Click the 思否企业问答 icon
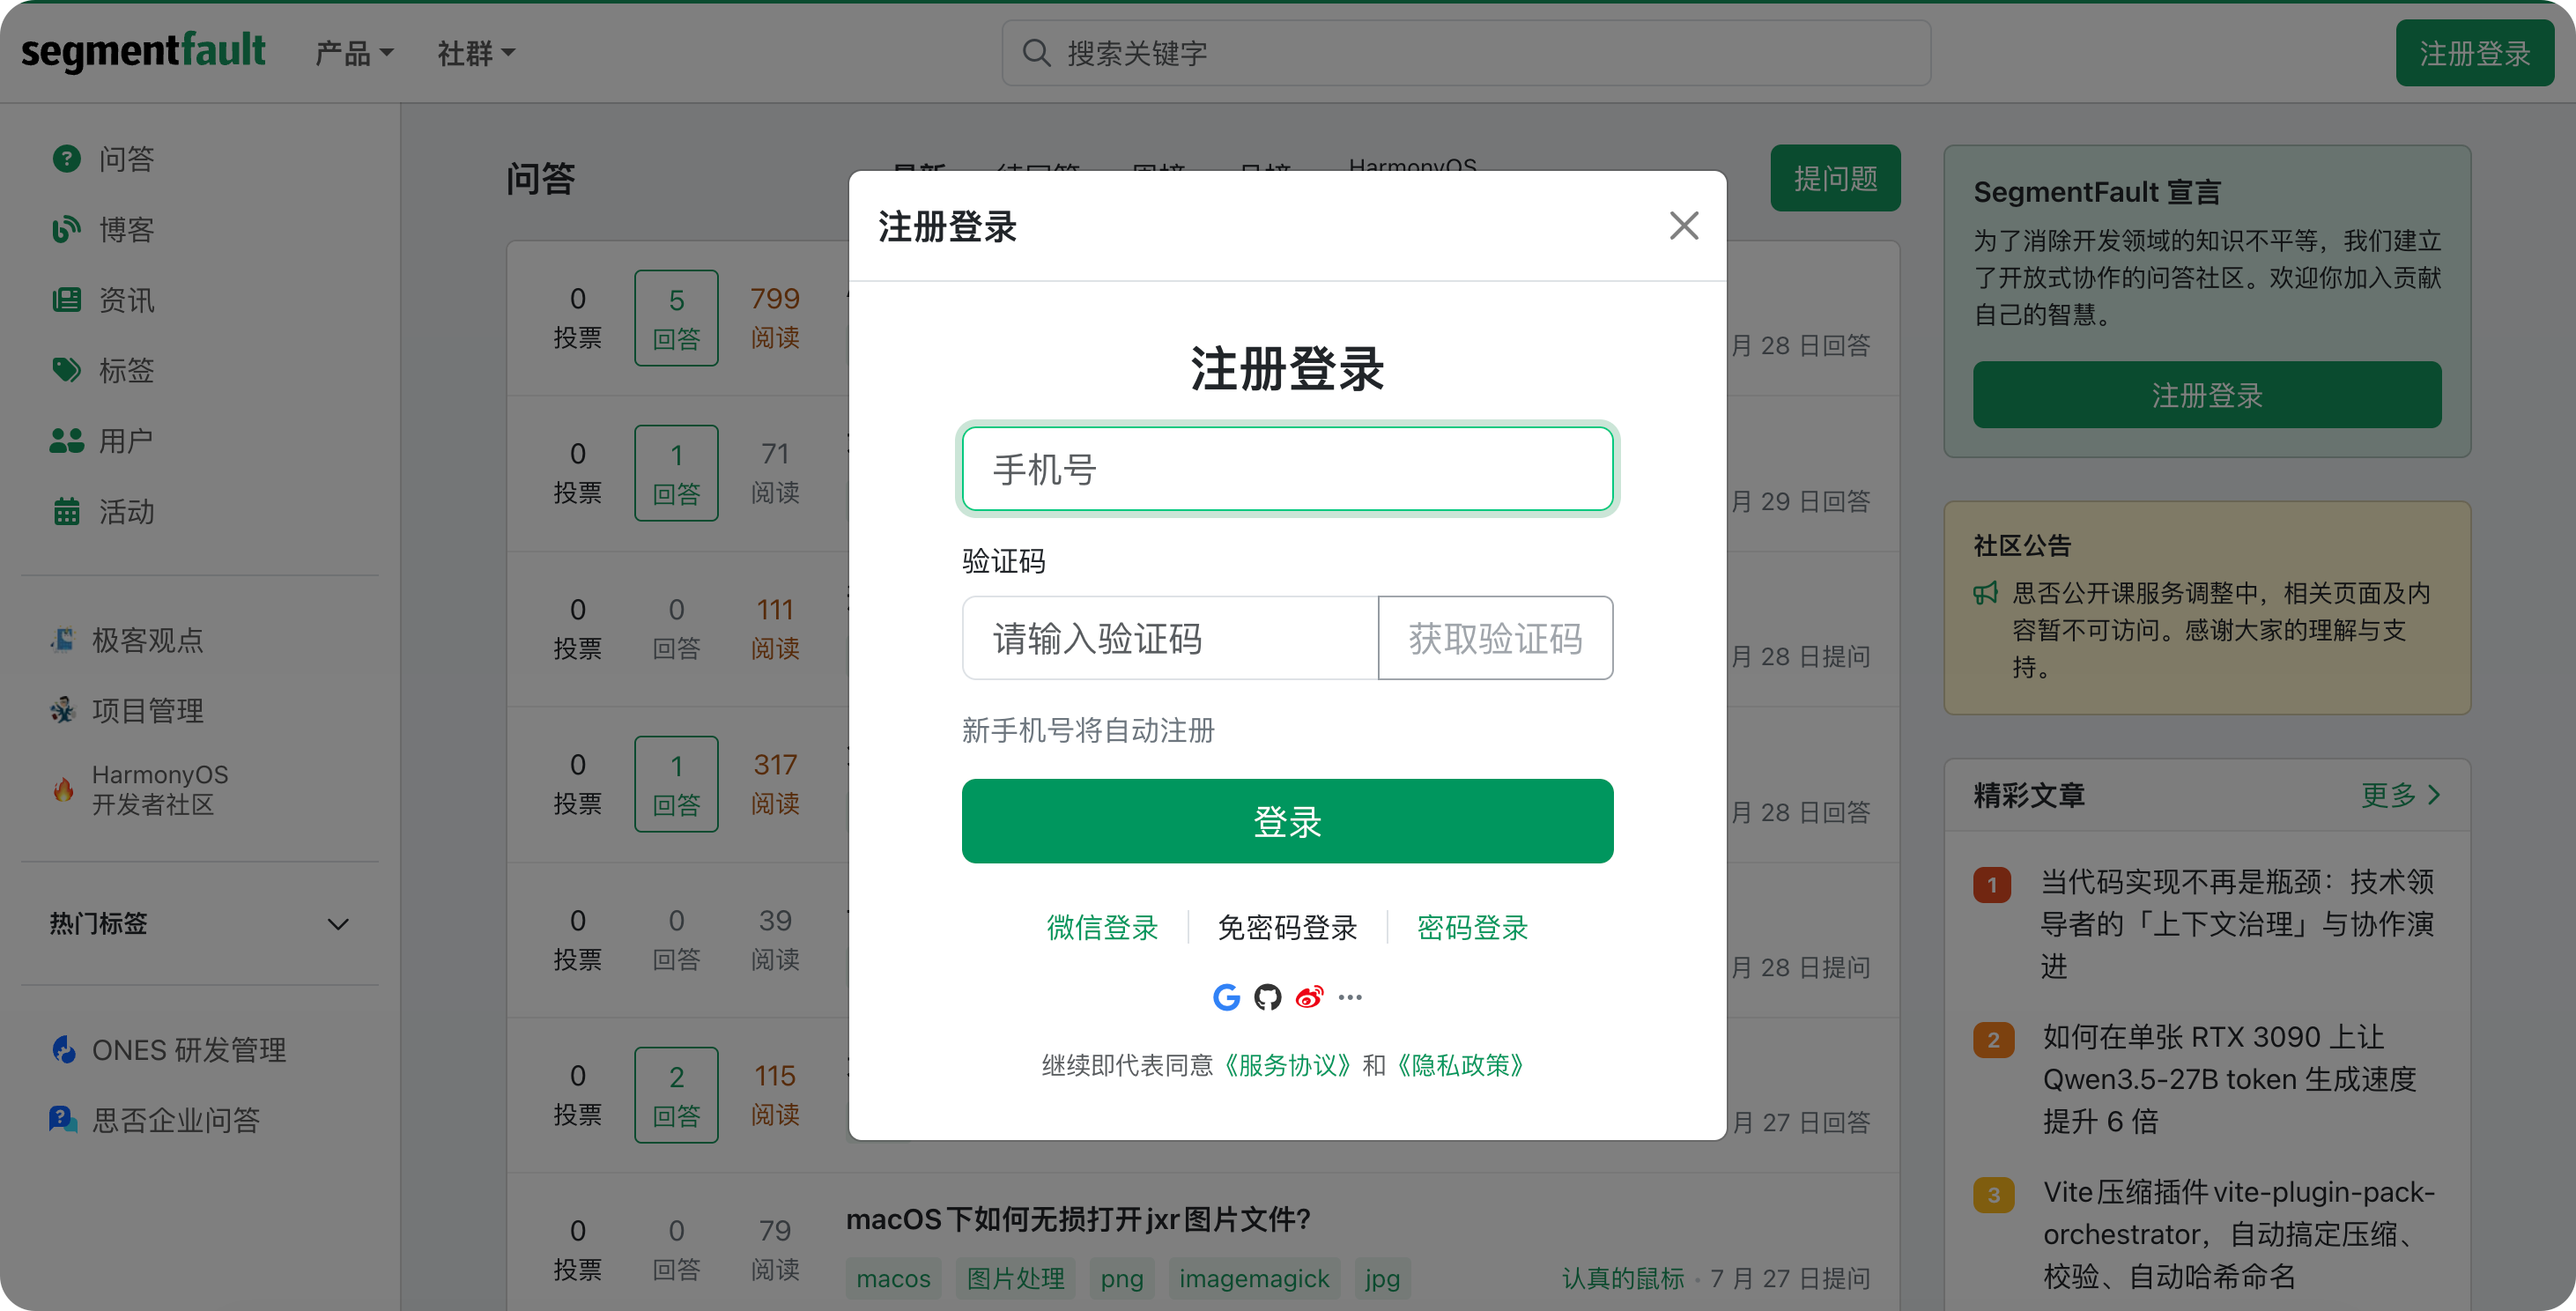Screen dimensions: 2576x1311 (x=62, y=1120)
